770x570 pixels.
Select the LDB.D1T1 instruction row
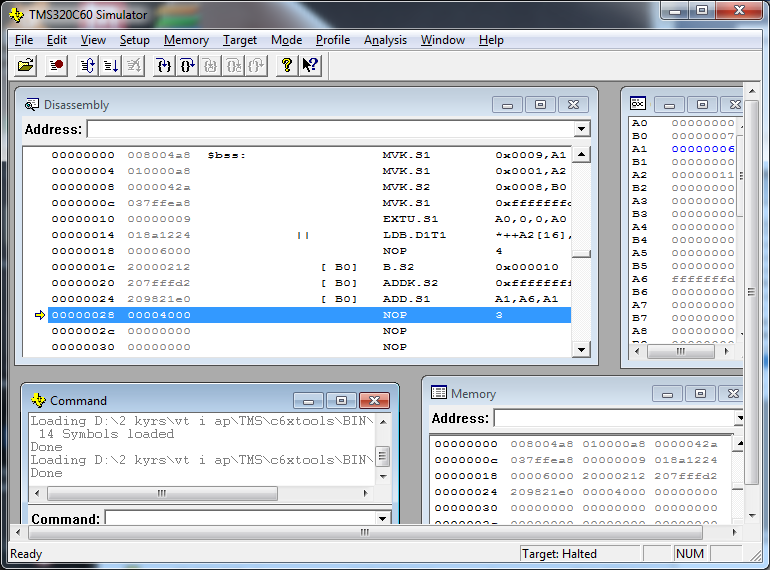(309, 235)
